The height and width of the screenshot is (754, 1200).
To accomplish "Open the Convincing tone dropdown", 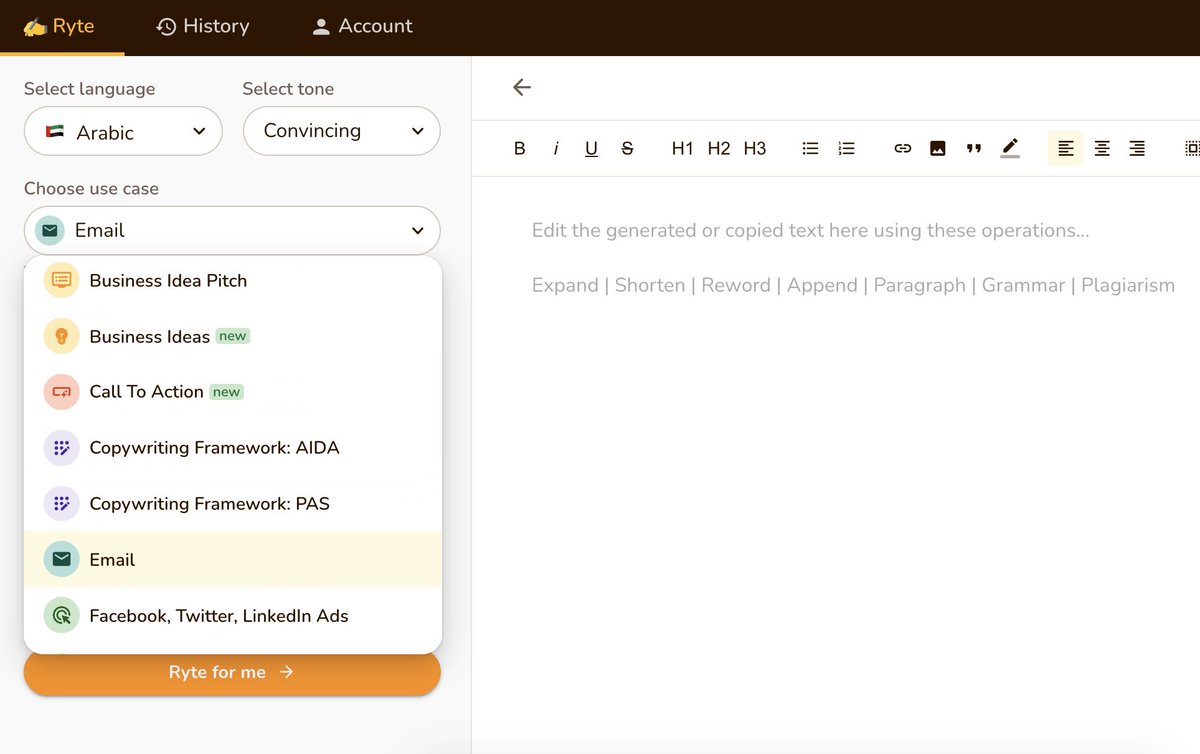I will [x=342, y=131].
